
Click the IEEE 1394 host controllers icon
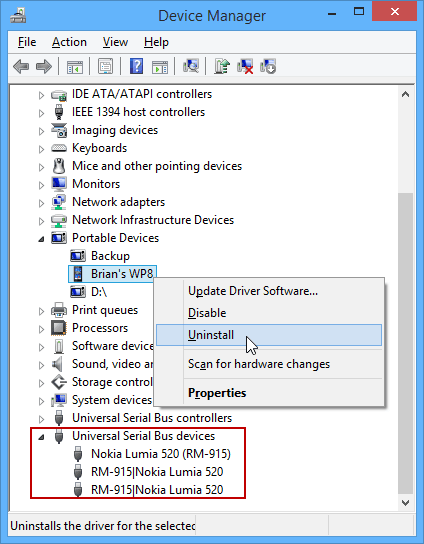pos(59,112)
